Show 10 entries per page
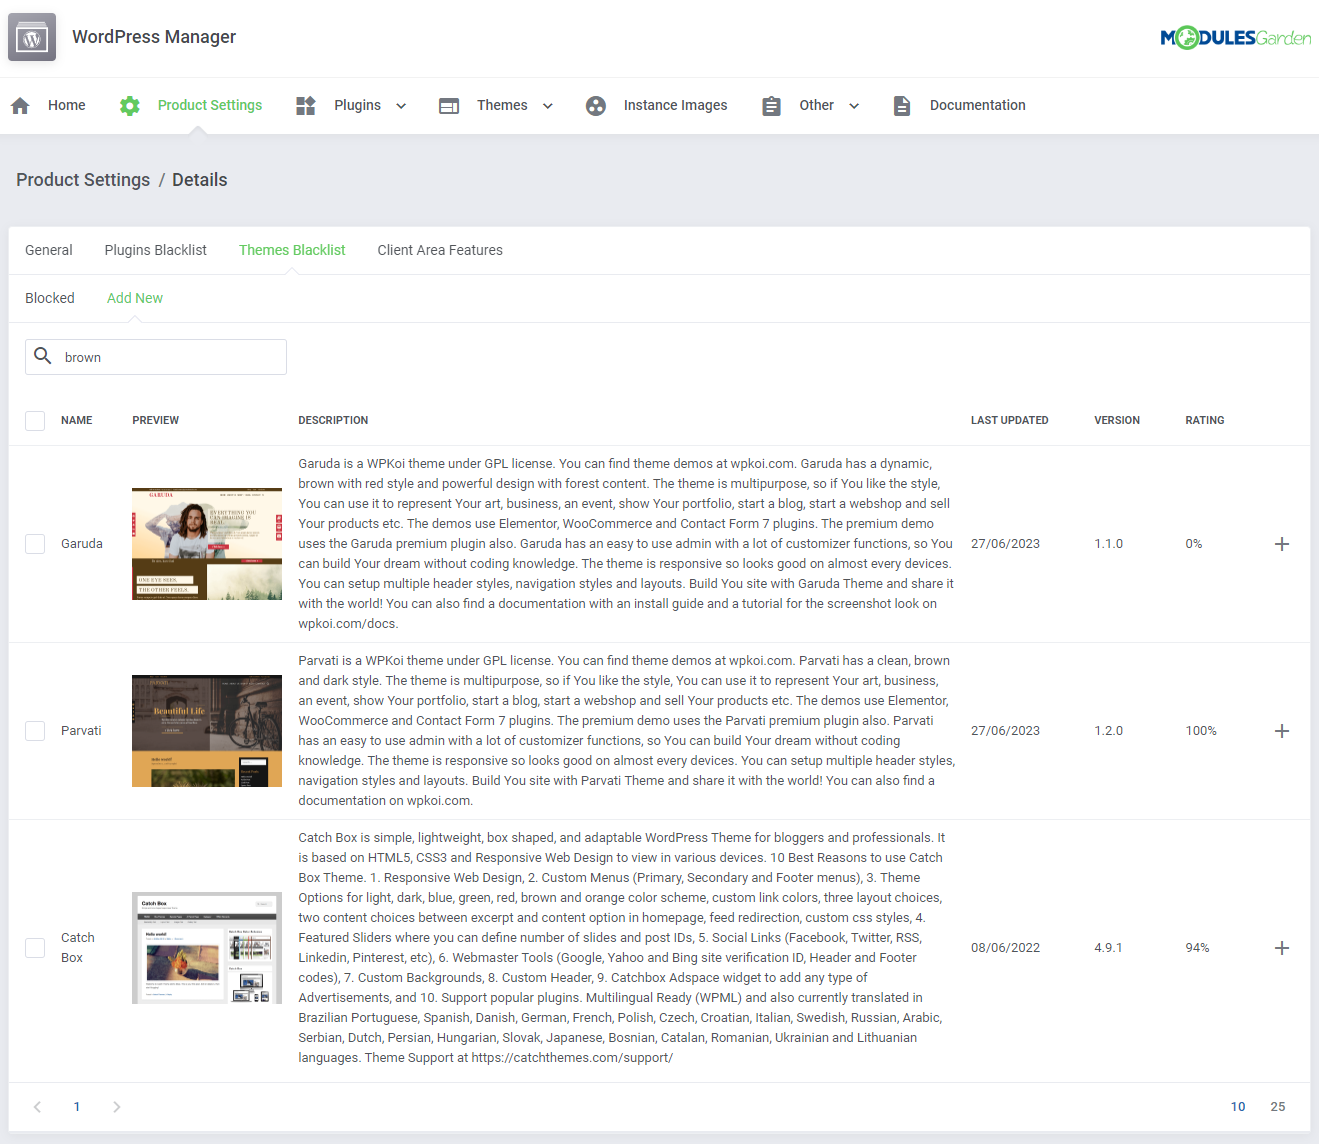This screenshot has width=1319, height=1144. tap(1238, 1107)
